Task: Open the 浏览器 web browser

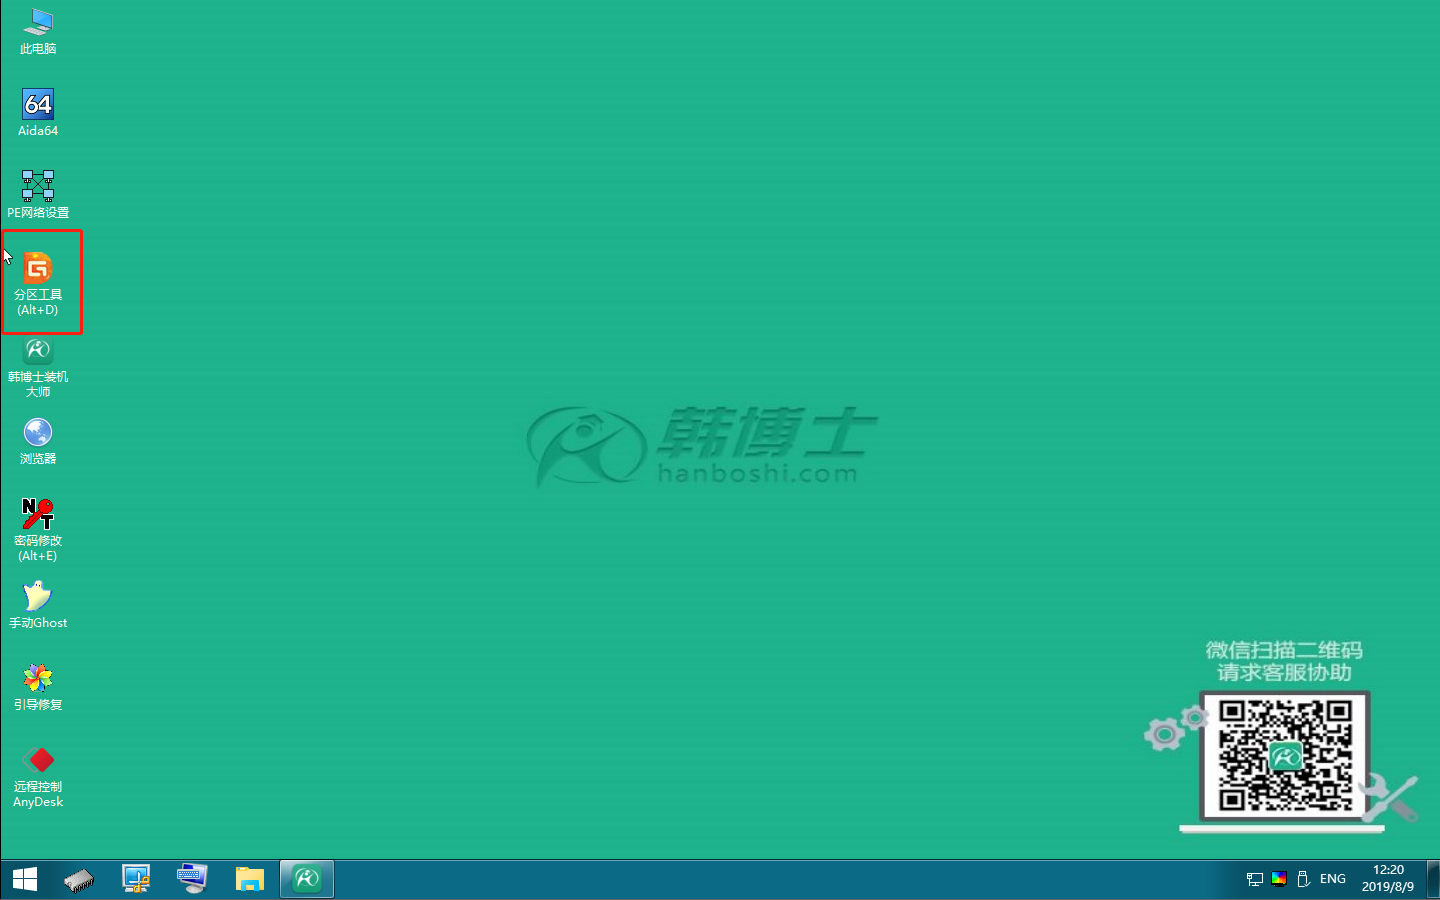Action: (38, 434)
